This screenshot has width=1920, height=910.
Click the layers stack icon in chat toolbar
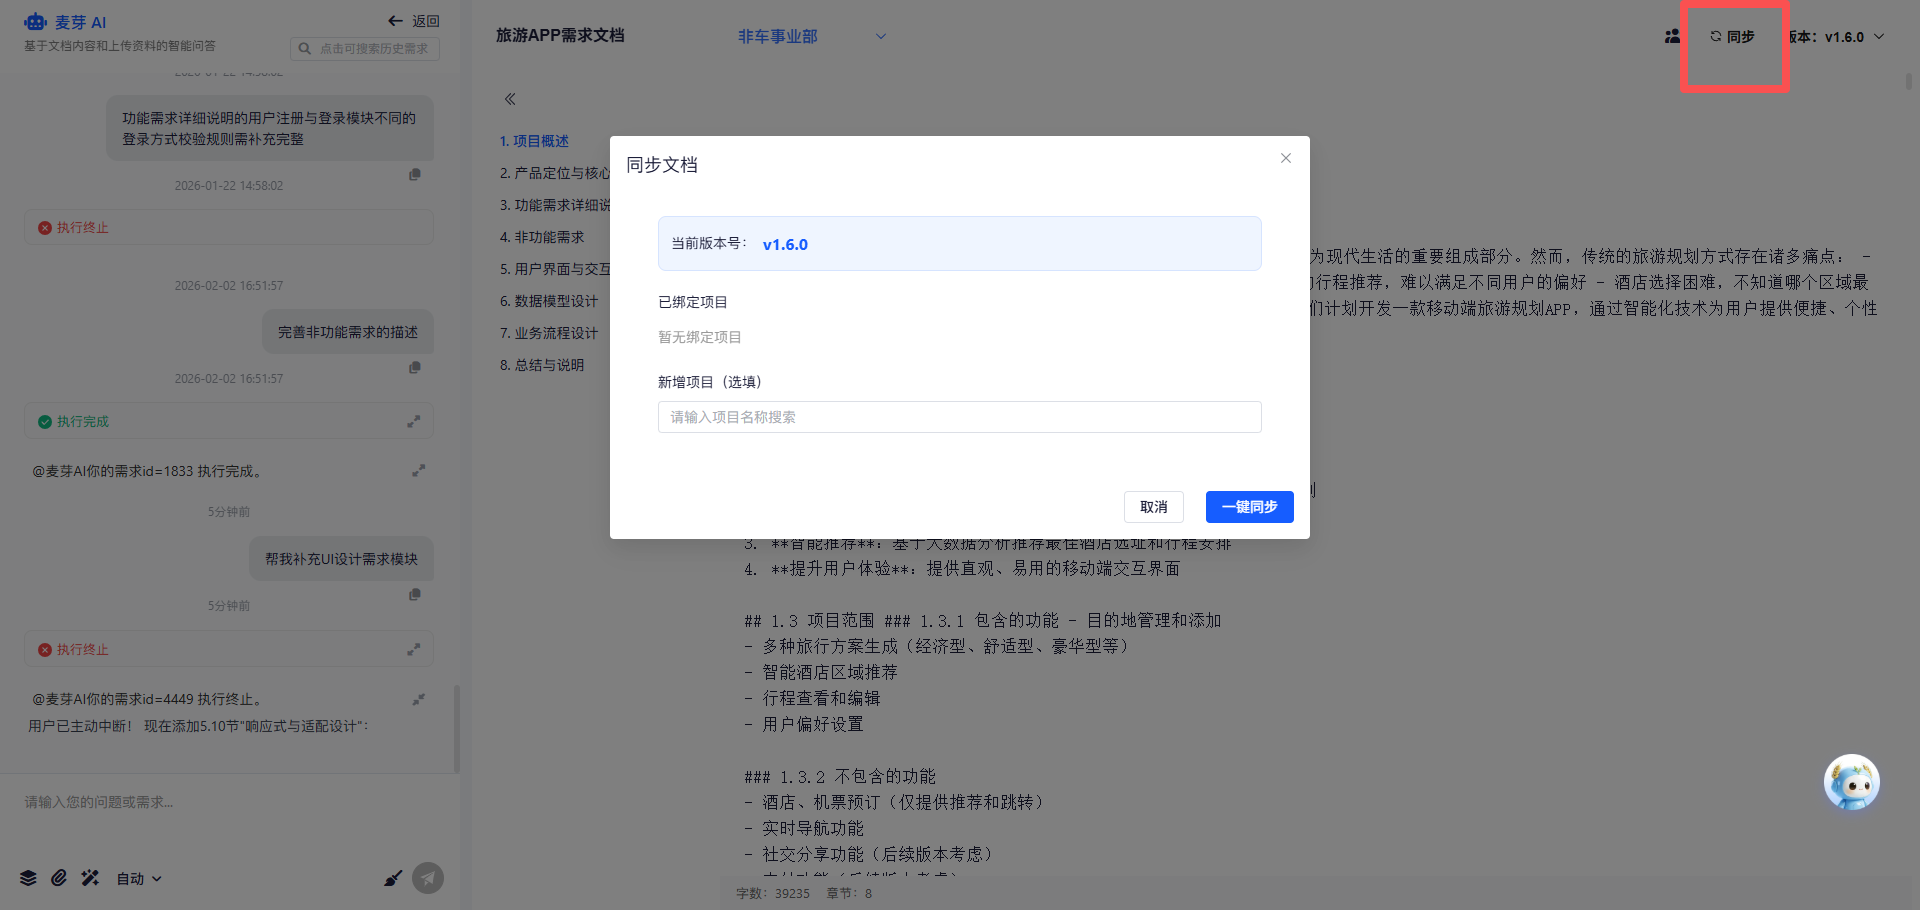coord(28,878)
